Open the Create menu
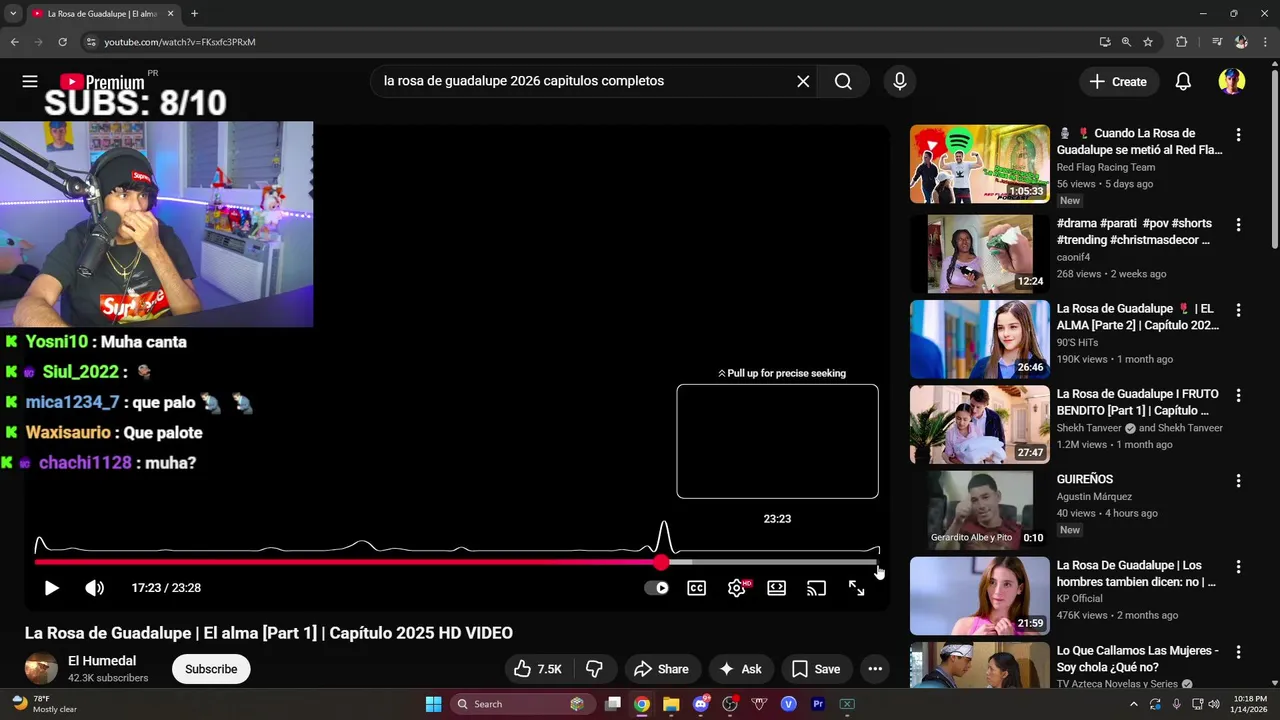This screenshot has width=1280, height=720. click(1118, 82)
